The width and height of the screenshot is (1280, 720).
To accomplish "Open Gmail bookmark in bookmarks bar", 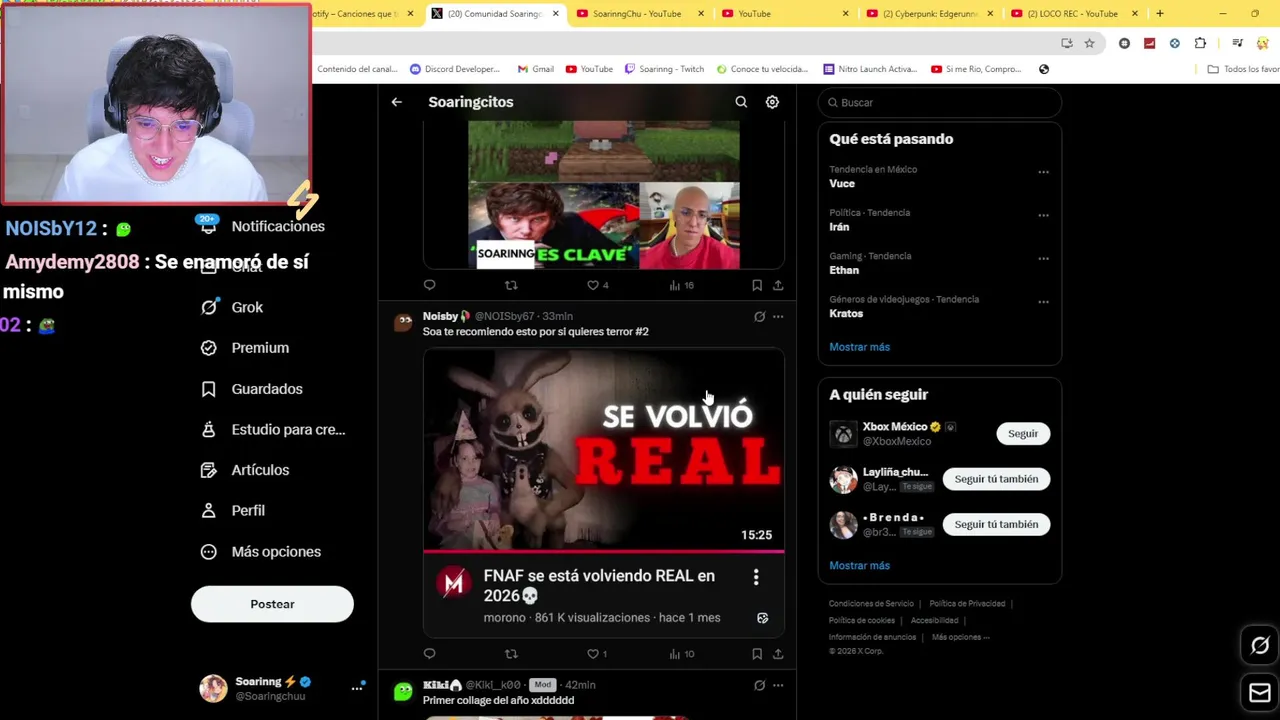I will 536,69.
